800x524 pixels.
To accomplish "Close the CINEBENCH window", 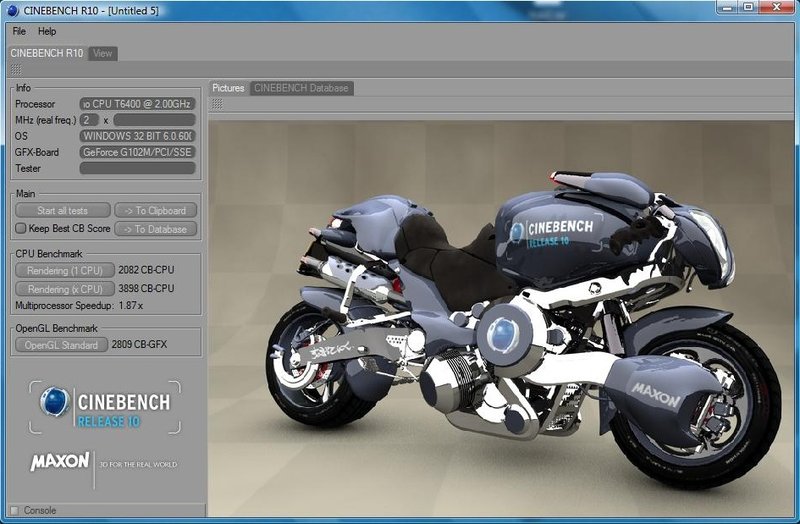I will pos(777,7).
